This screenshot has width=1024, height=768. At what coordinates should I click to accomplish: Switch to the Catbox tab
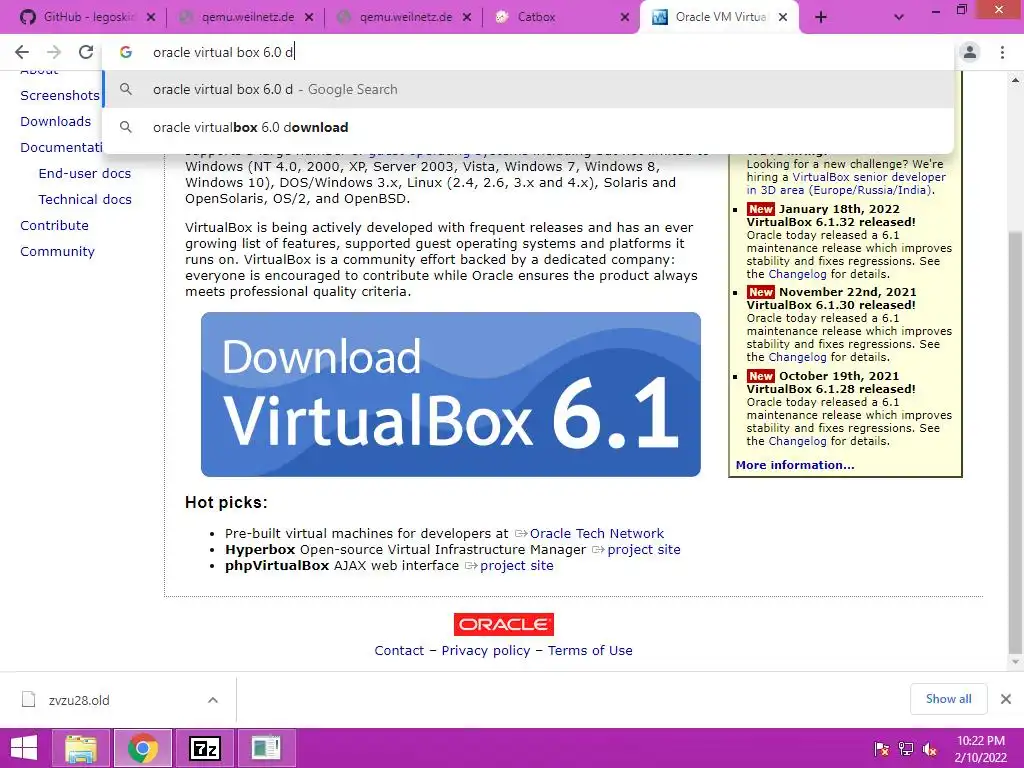tap(562, 17)
